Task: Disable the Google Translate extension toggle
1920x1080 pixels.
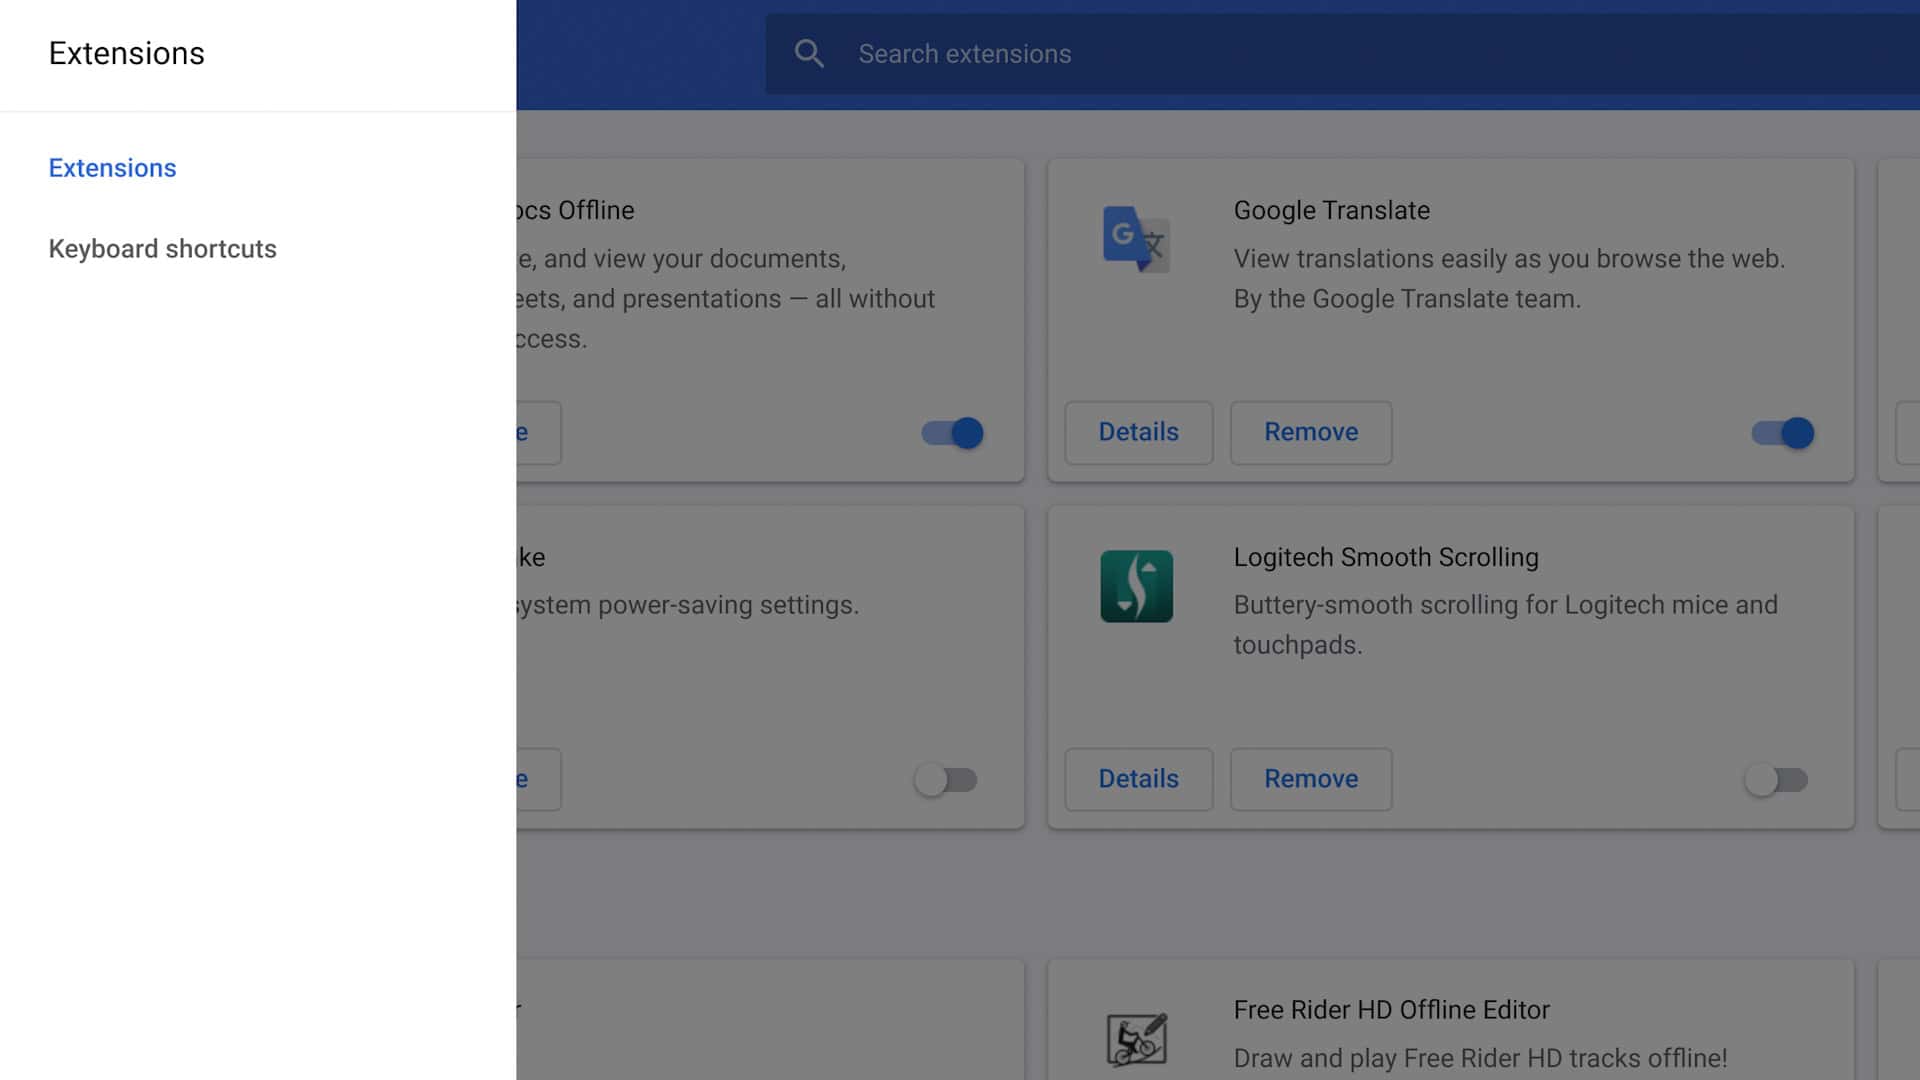Action: [1782, 433]
